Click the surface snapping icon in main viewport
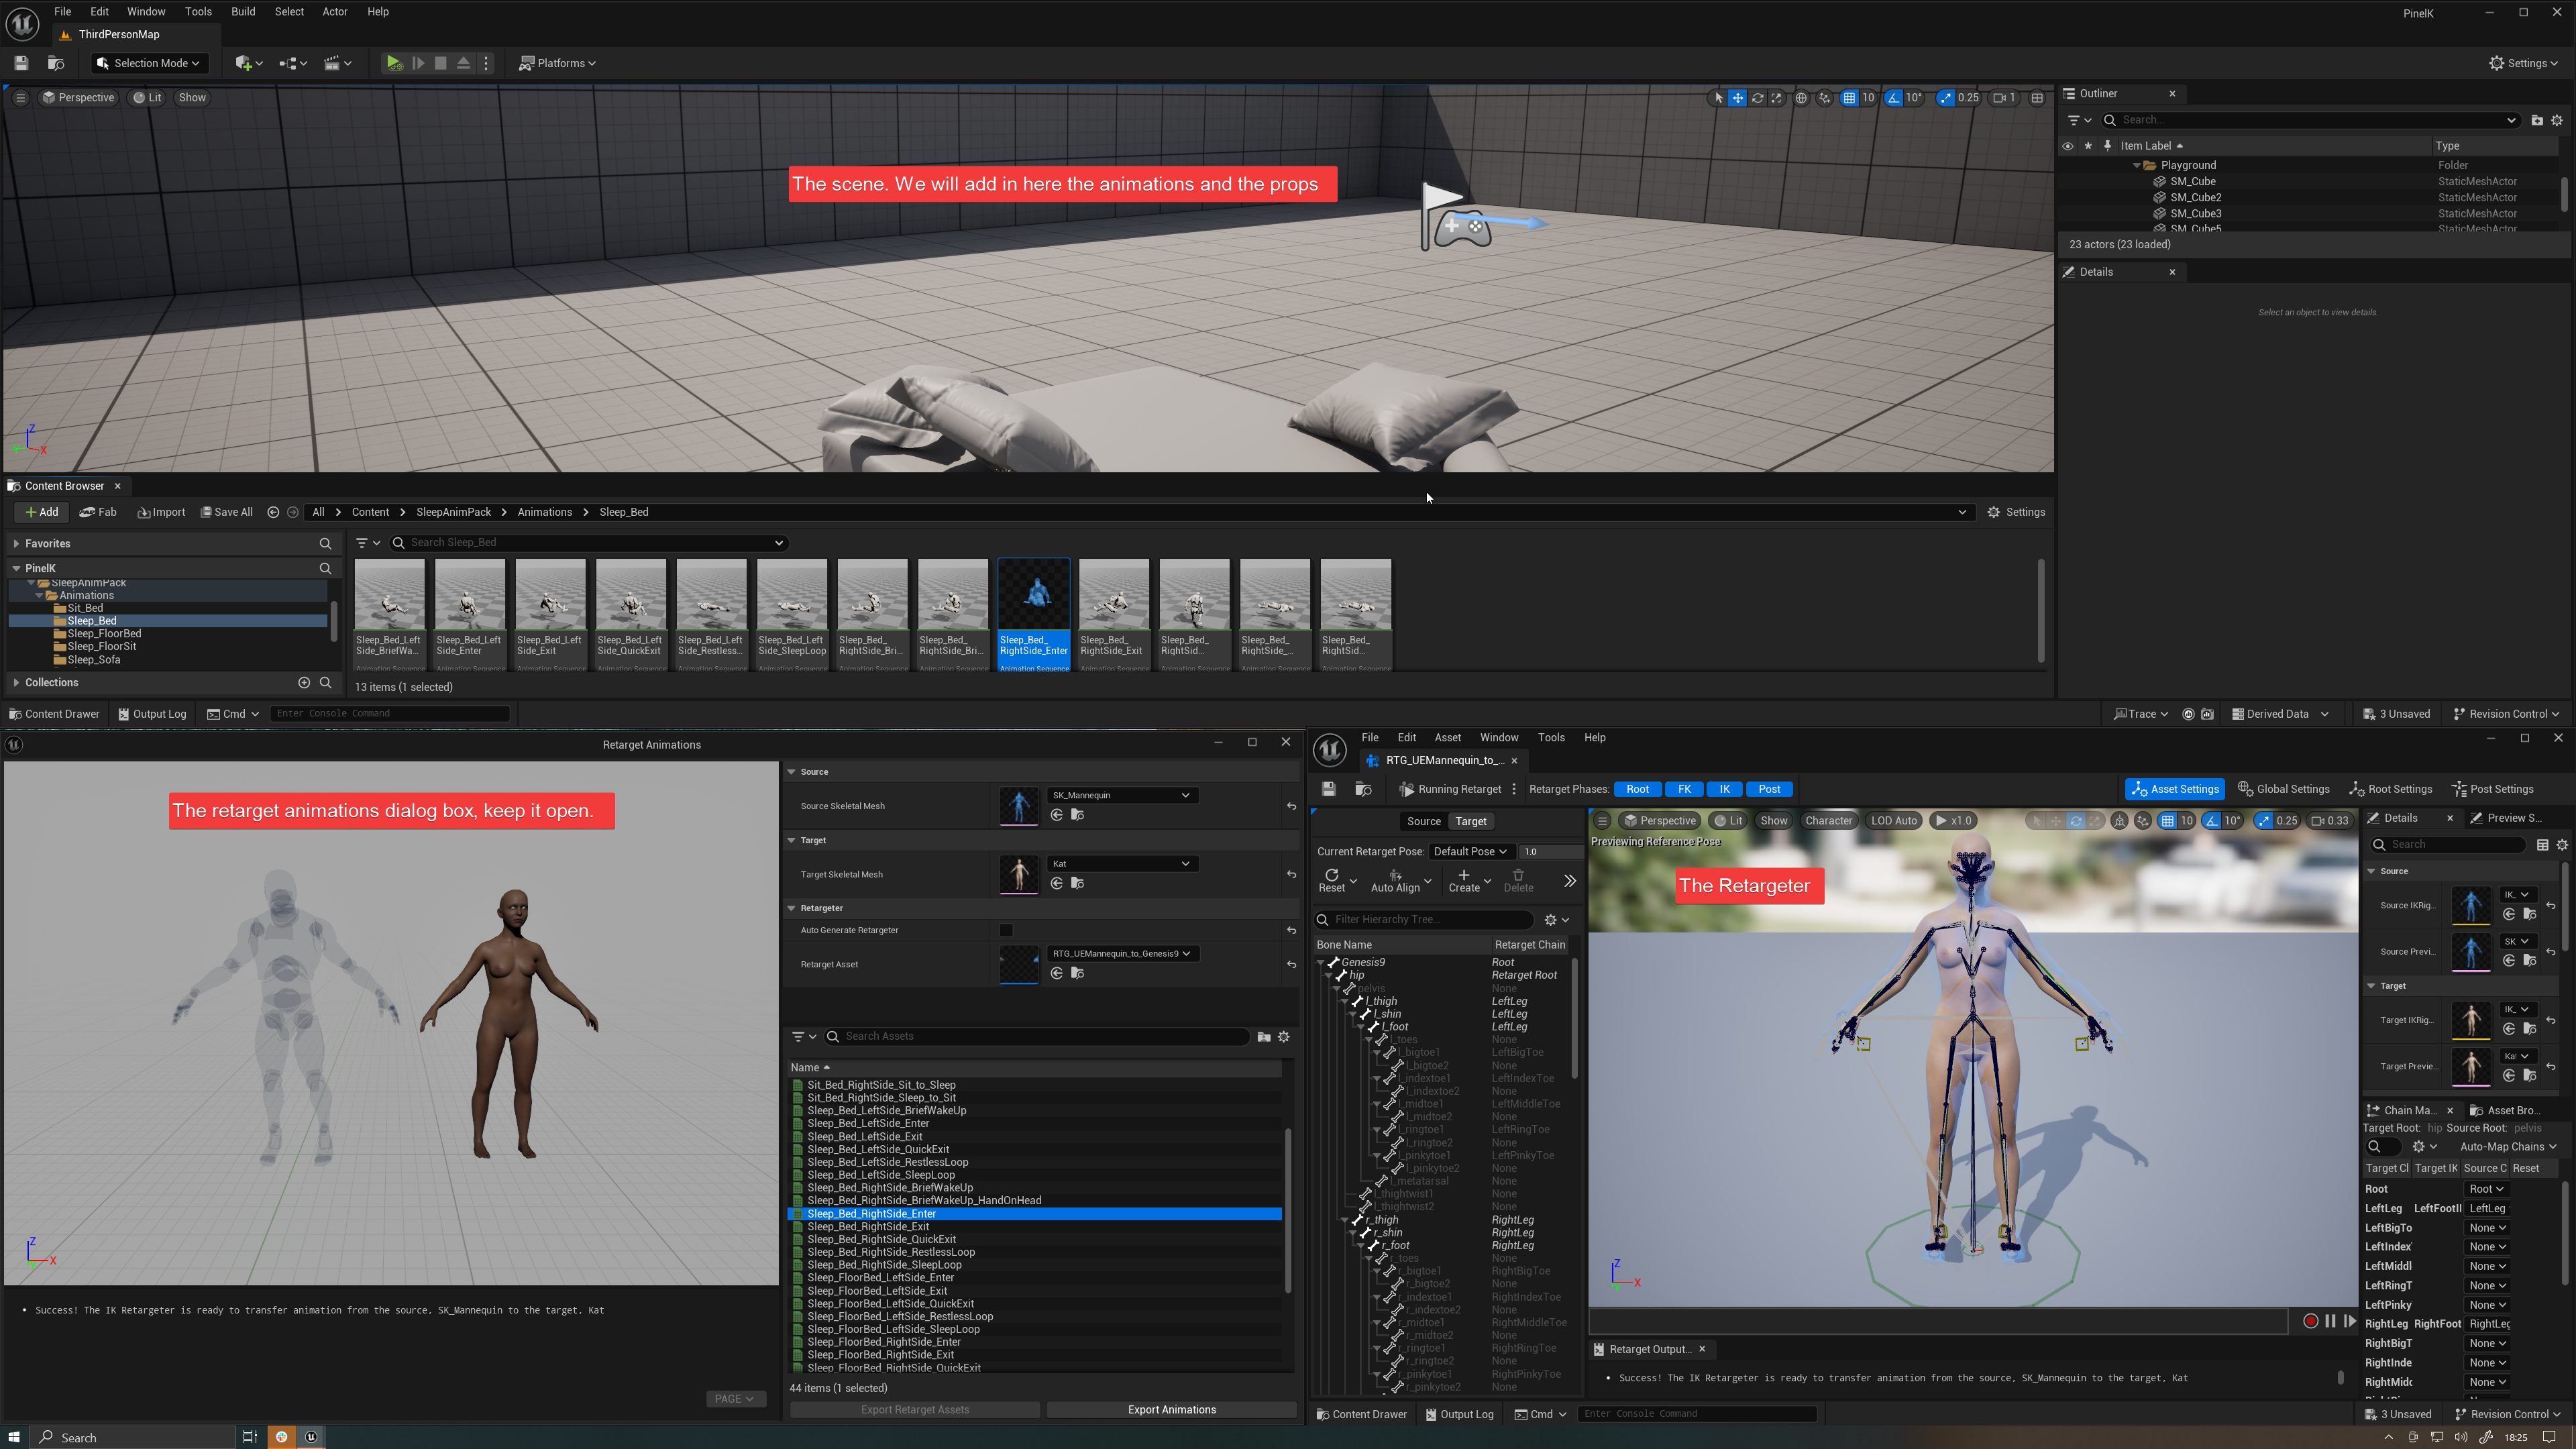The image size is (2576, 1449). coord(1825,98)
